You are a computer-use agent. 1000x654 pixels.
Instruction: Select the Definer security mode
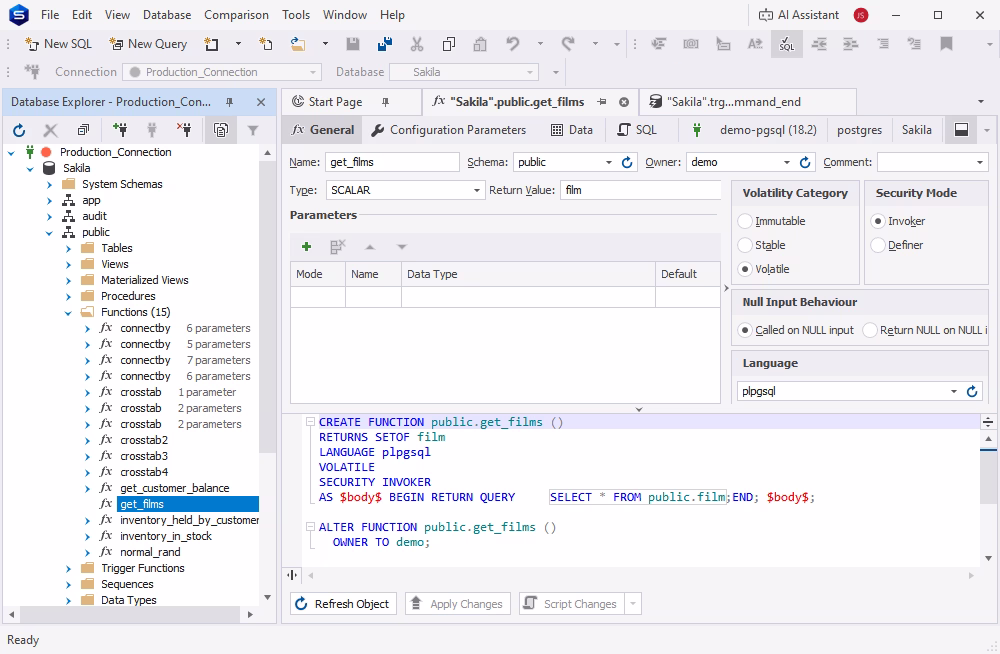tap(897, 245)
